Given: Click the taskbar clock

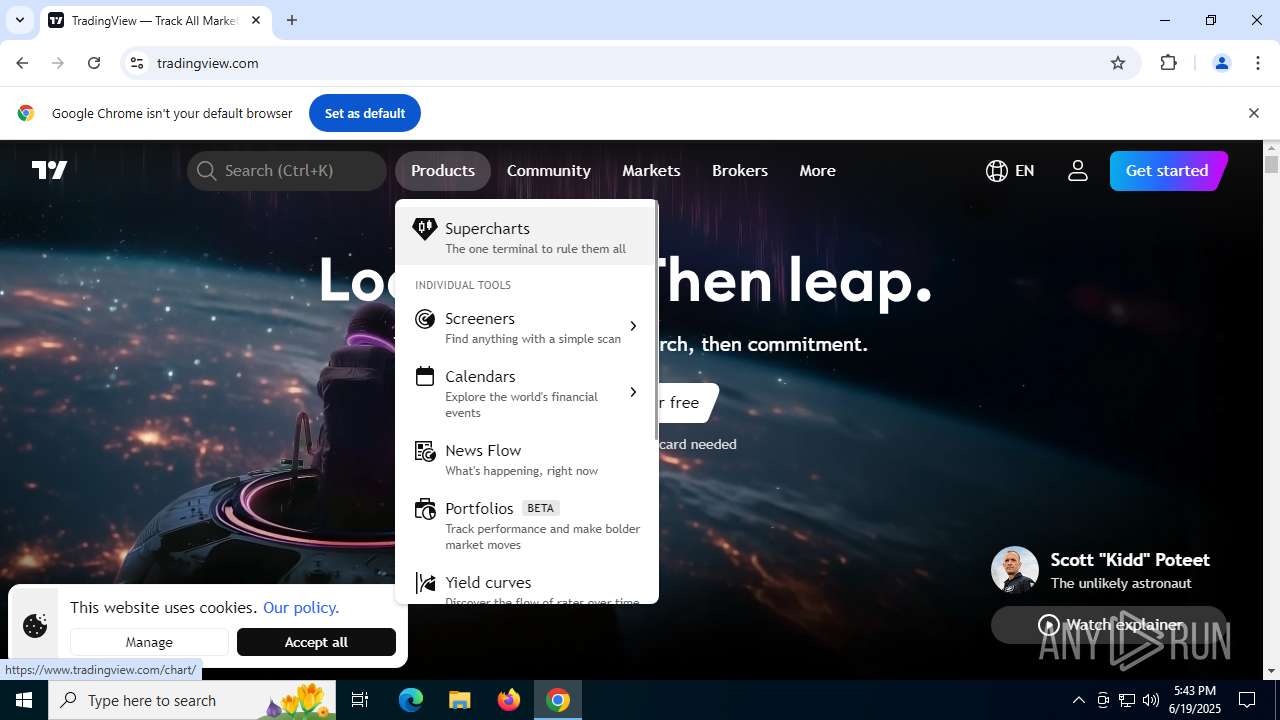Looking at the screenshot, I should pos(1195,700).
